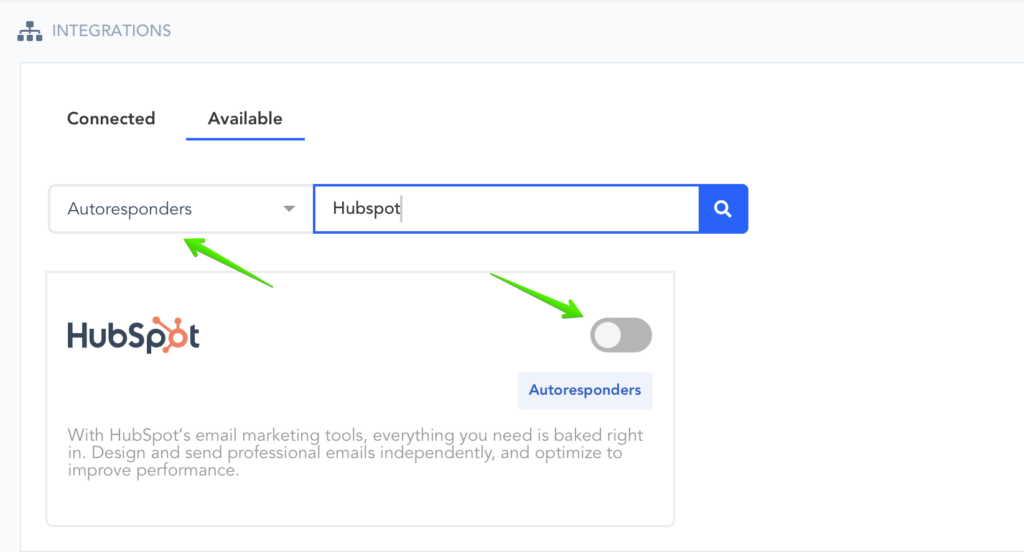Click the Integrations sitemap icon

(30, 31)
